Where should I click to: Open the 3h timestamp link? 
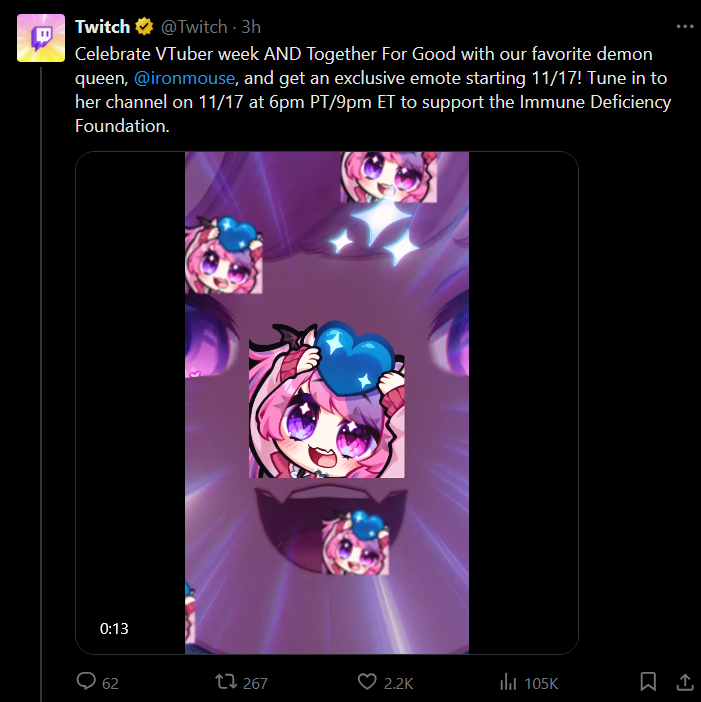click(251, 27)
